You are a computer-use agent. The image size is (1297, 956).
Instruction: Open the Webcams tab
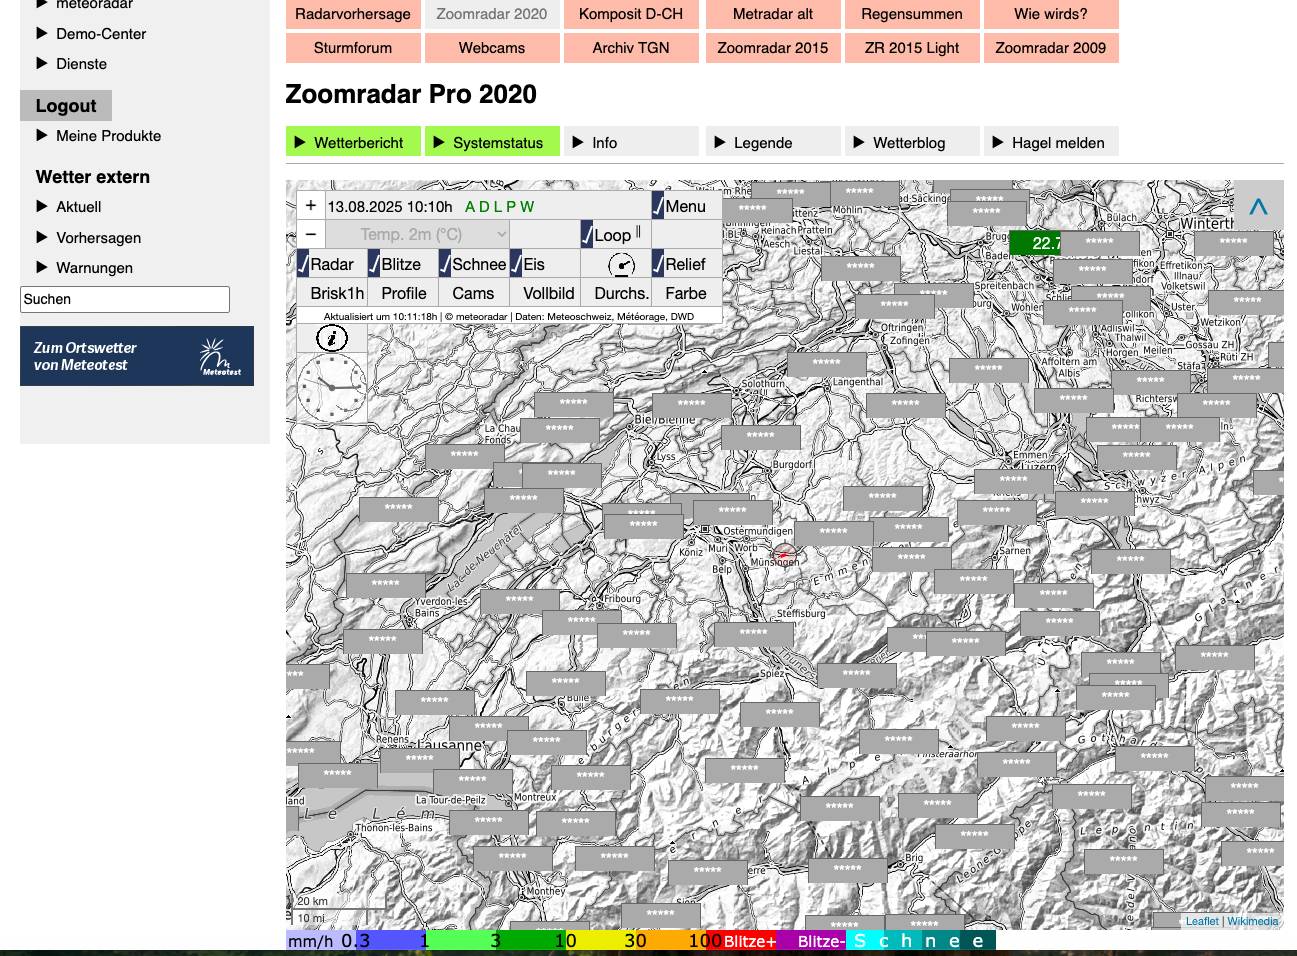coord(492,47)
